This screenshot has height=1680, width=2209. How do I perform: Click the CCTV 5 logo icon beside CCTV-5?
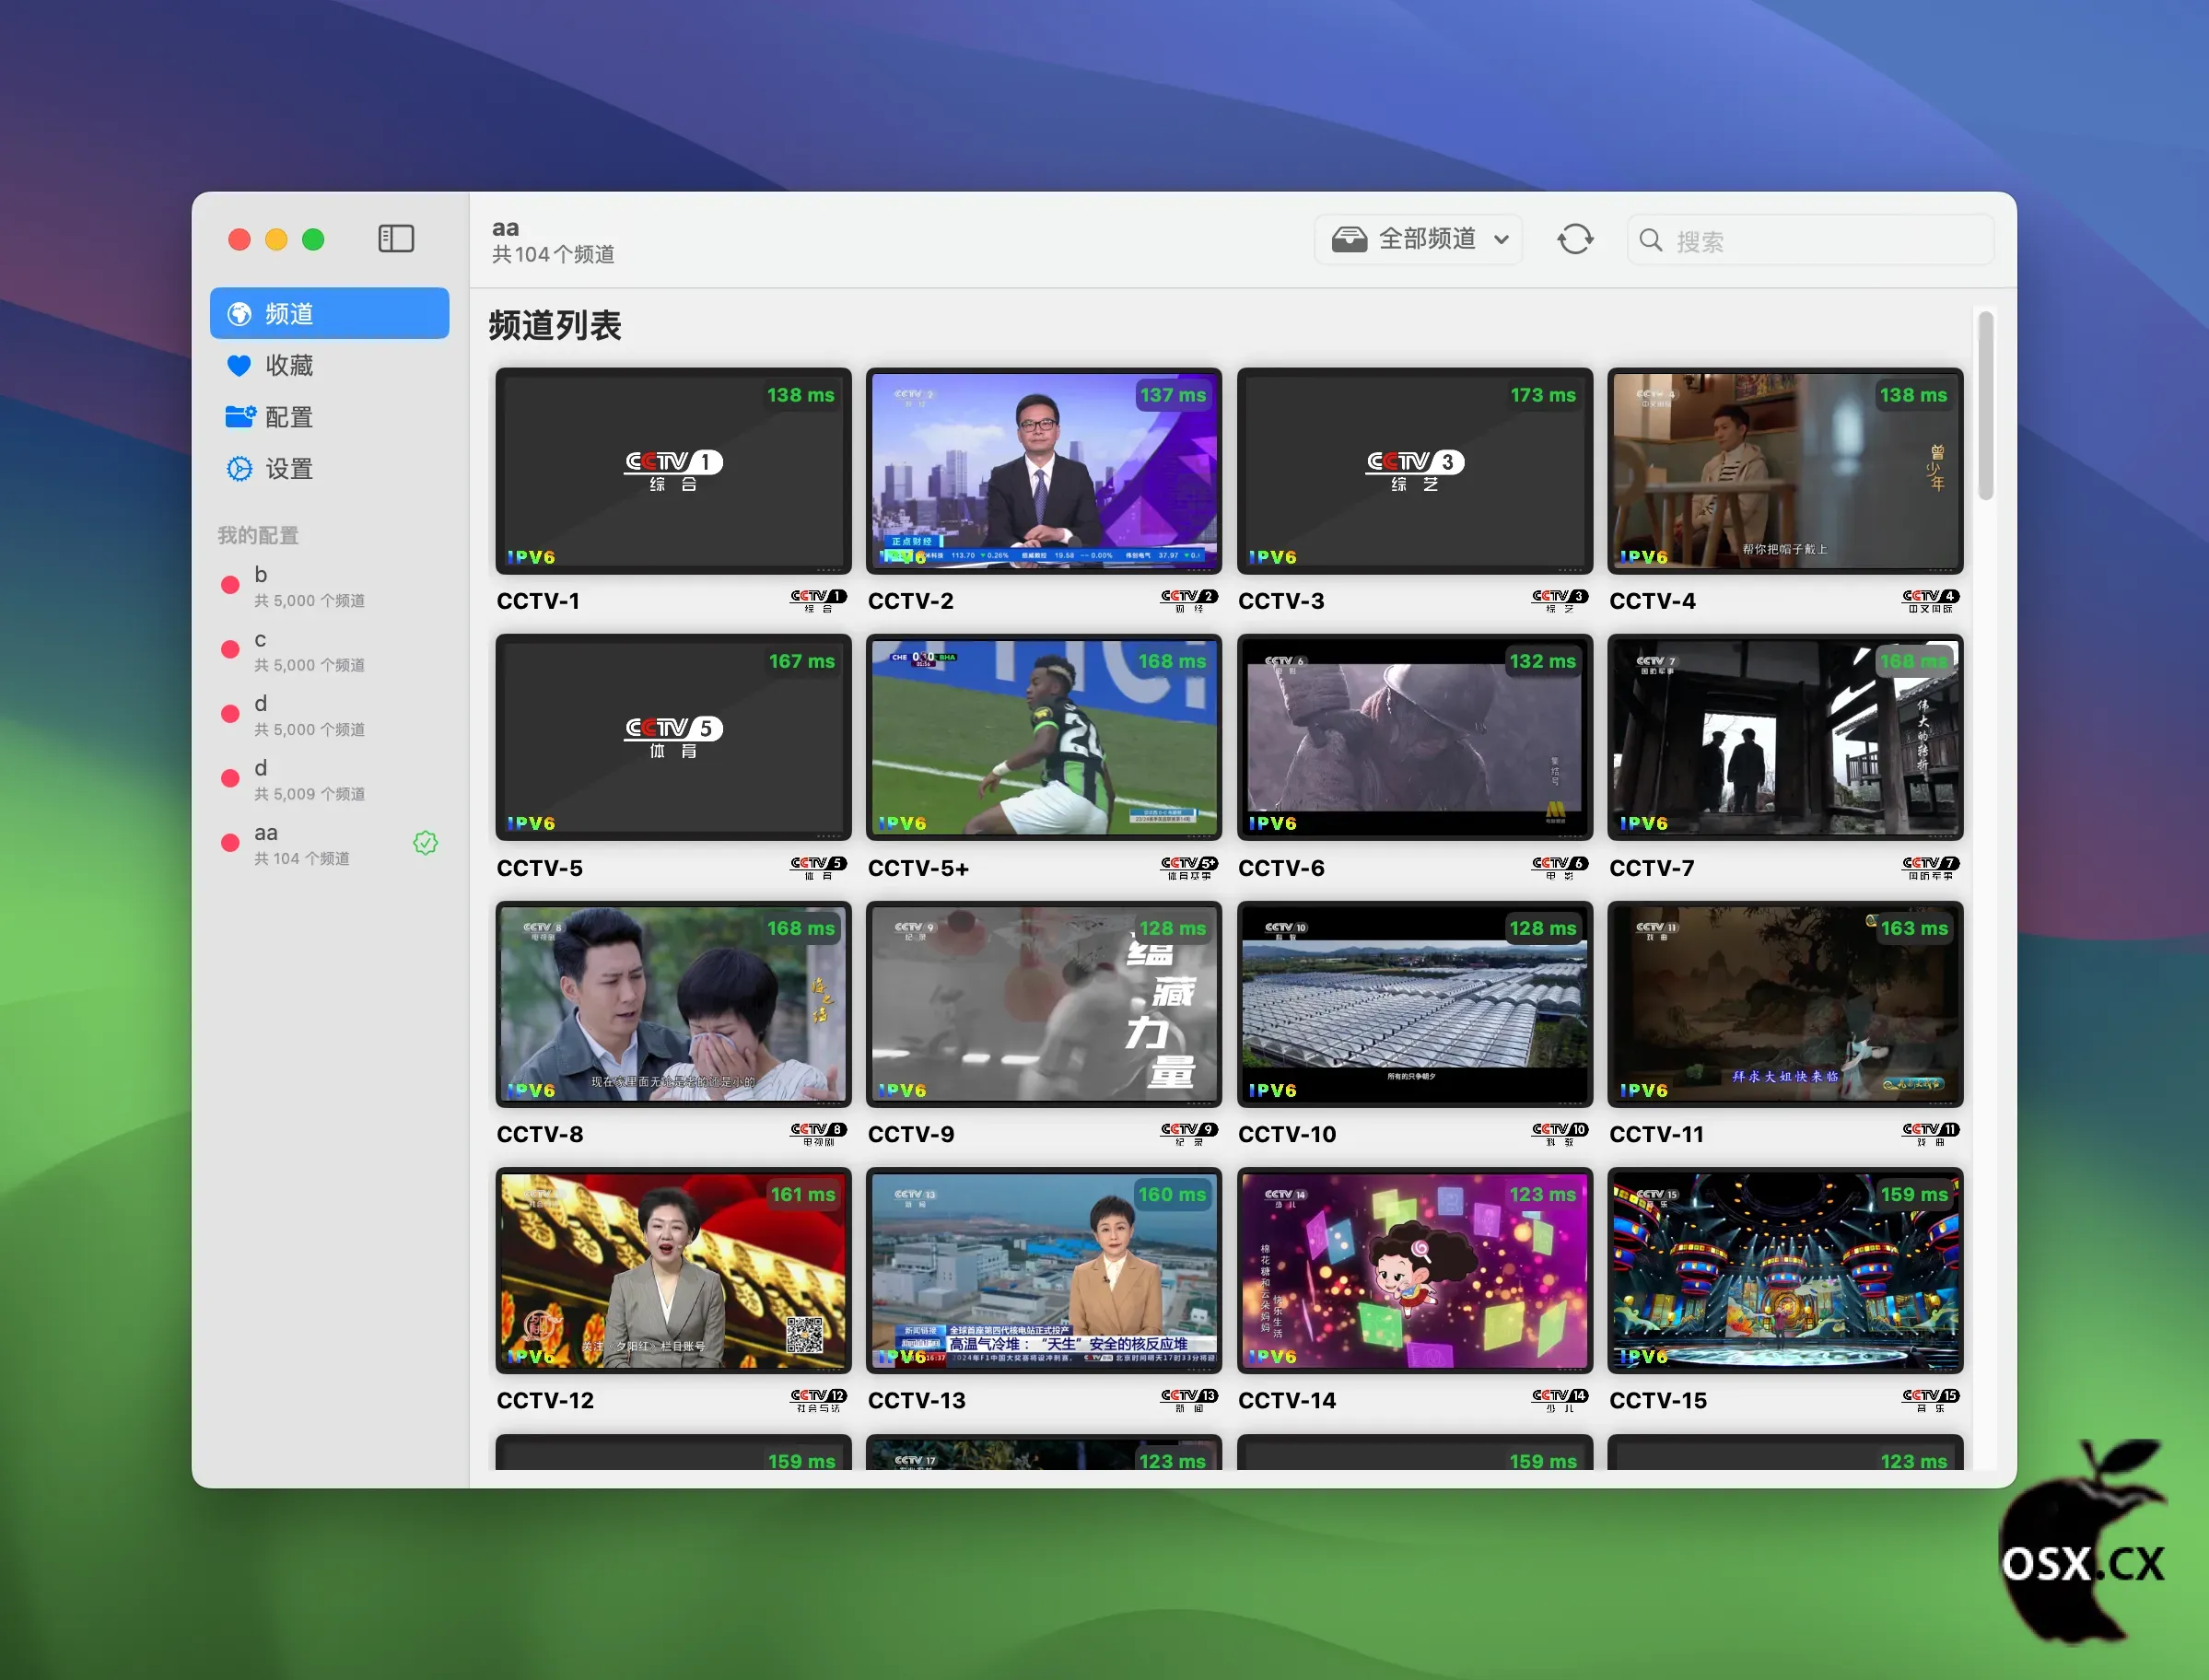(818, 868)
